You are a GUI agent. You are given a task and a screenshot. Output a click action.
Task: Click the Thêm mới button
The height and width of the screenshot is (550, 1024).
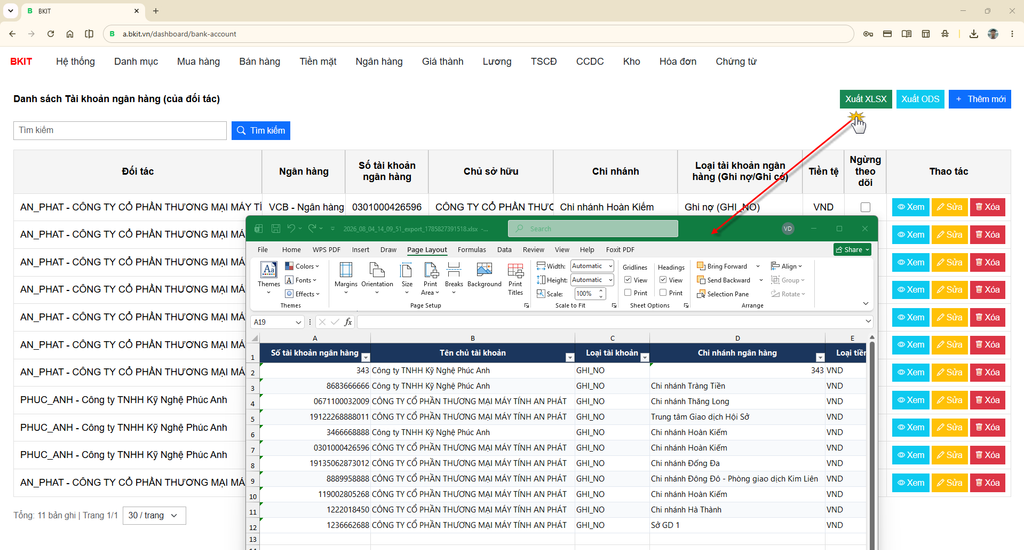click(980, 99)
